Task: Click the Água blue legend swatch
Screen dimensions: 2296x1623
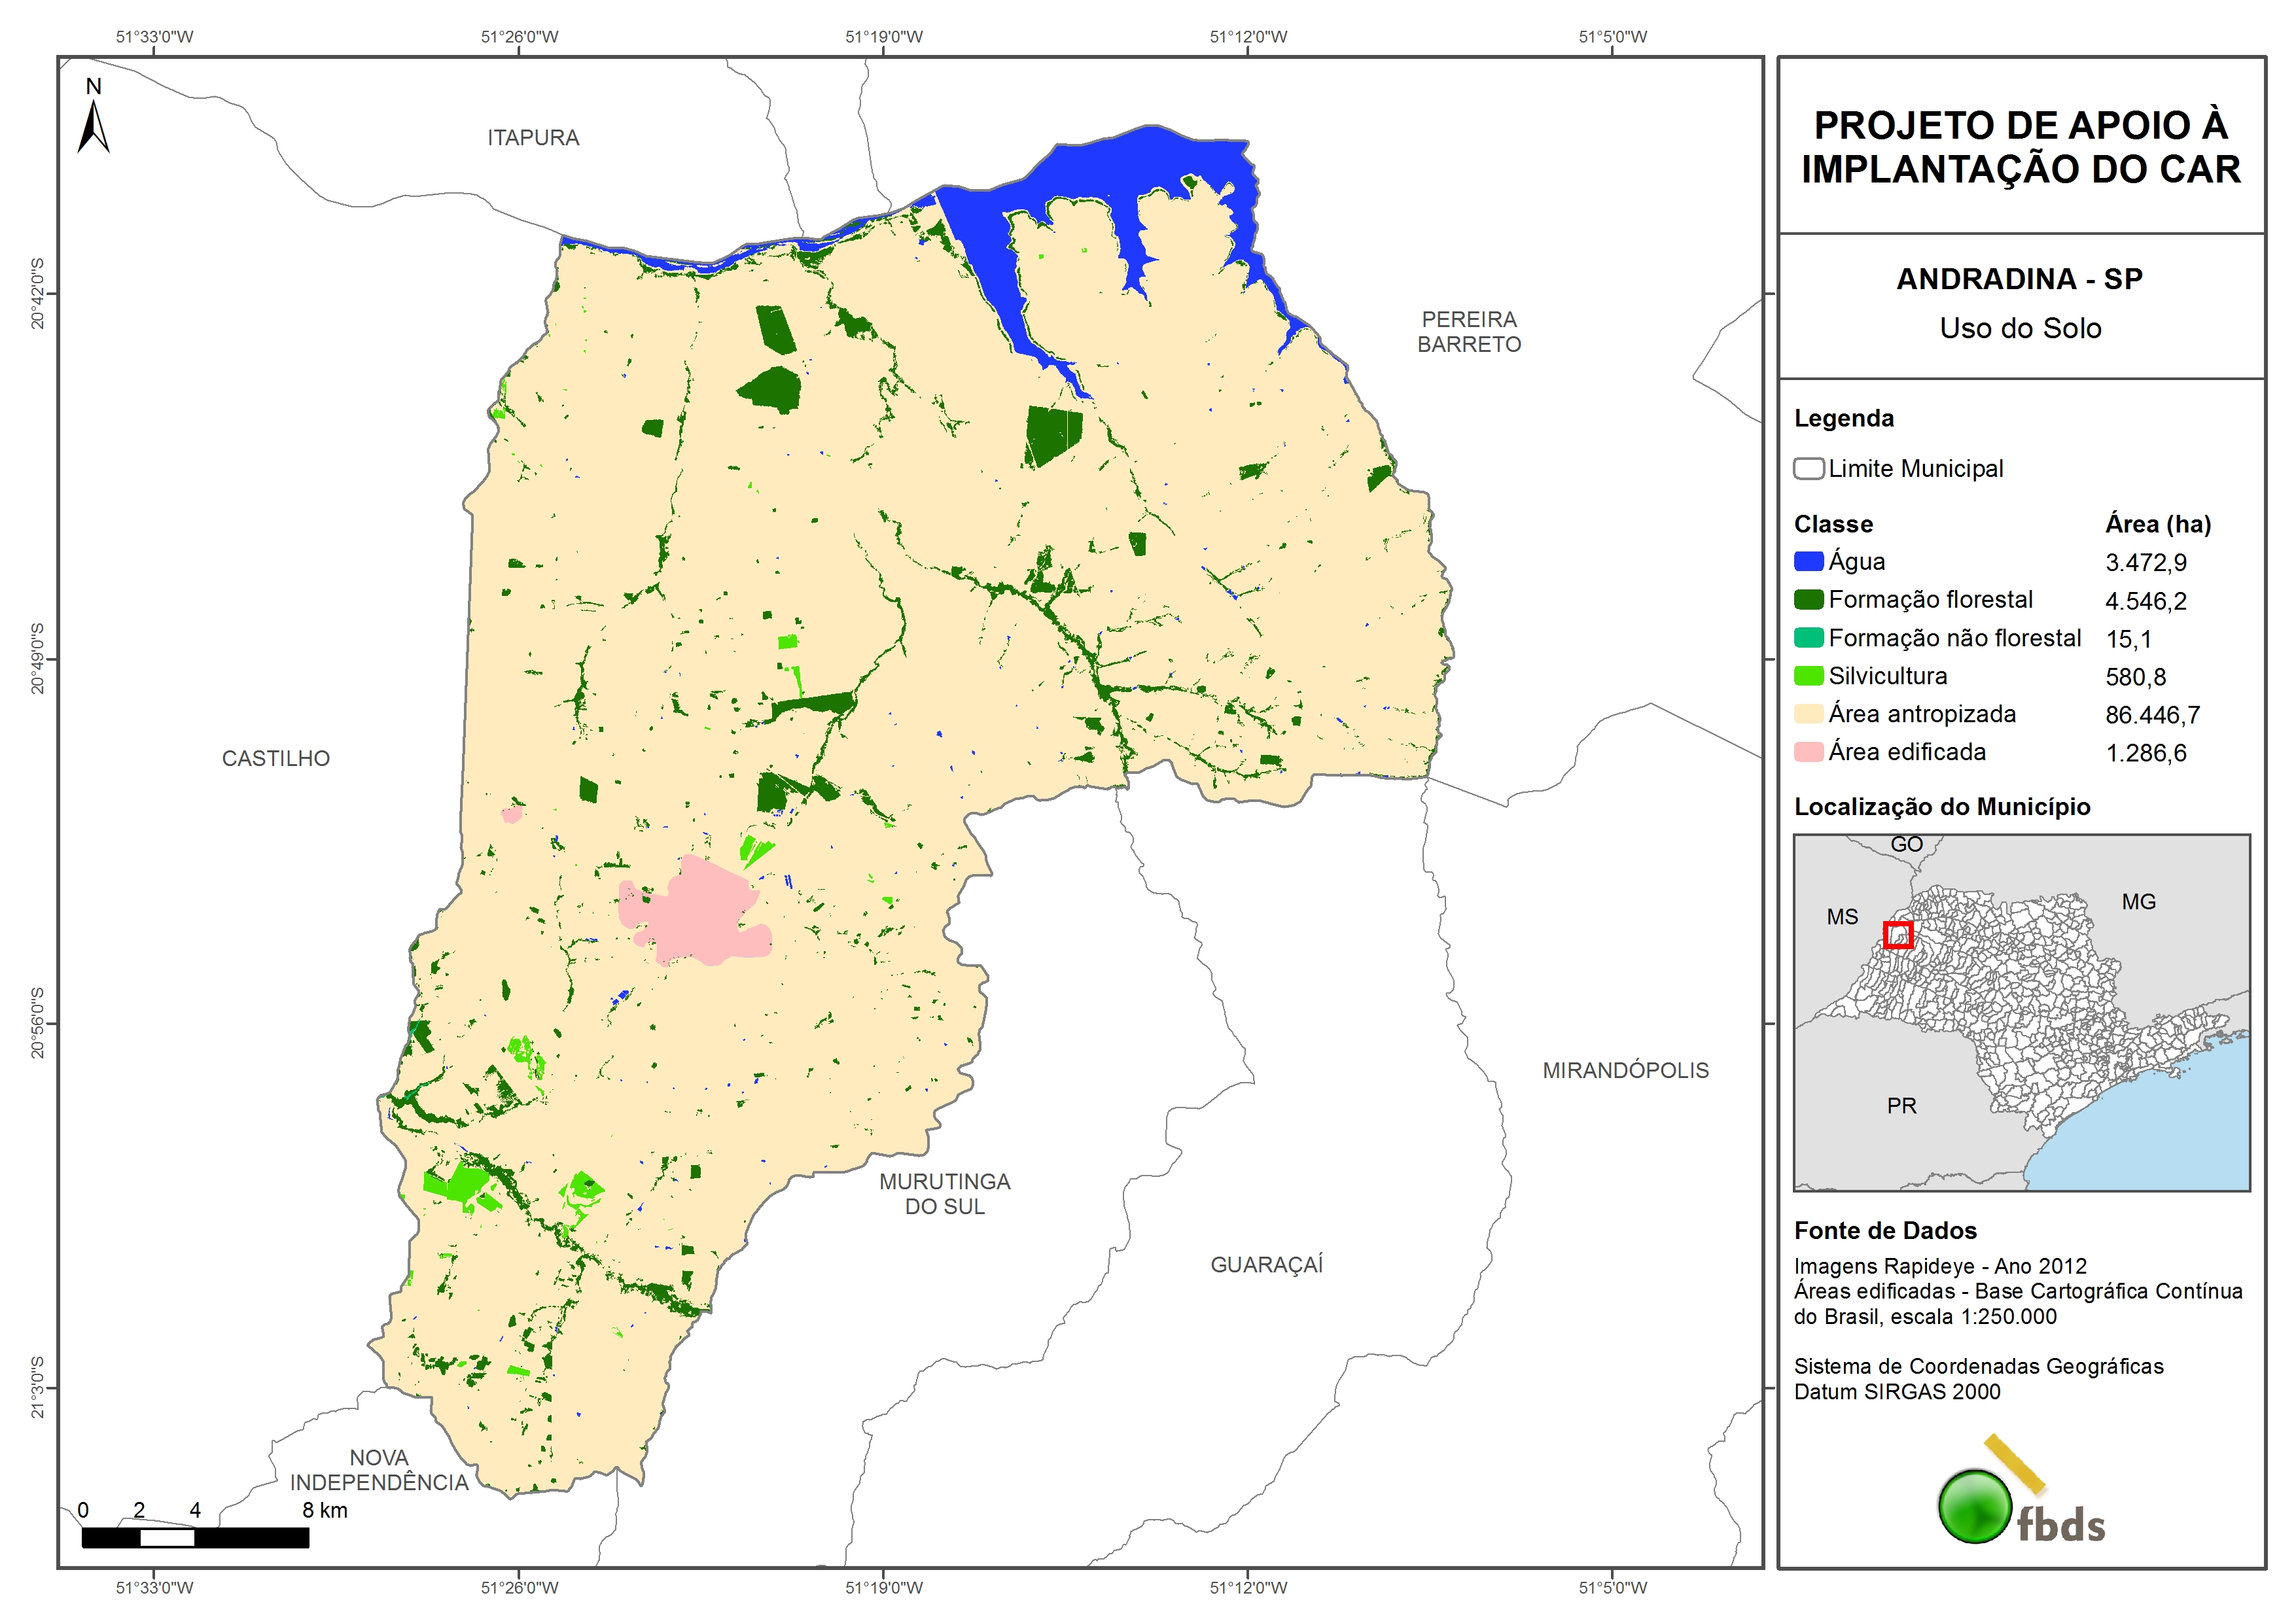Action: 1808,561
